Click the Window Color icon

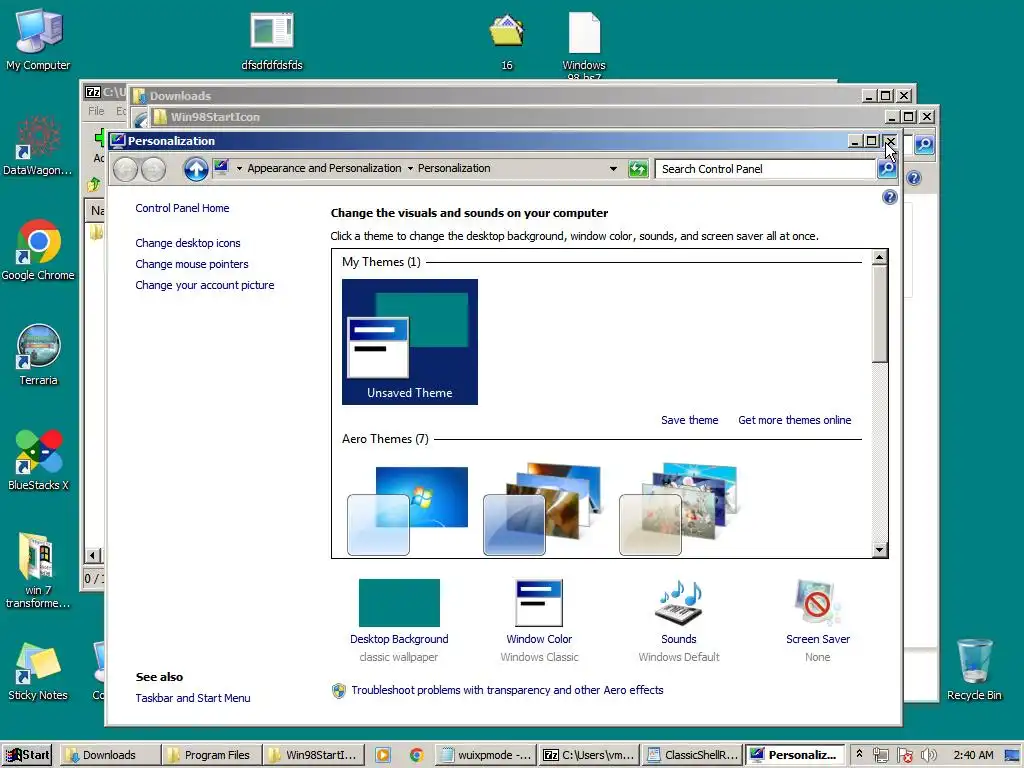[539, 603]
